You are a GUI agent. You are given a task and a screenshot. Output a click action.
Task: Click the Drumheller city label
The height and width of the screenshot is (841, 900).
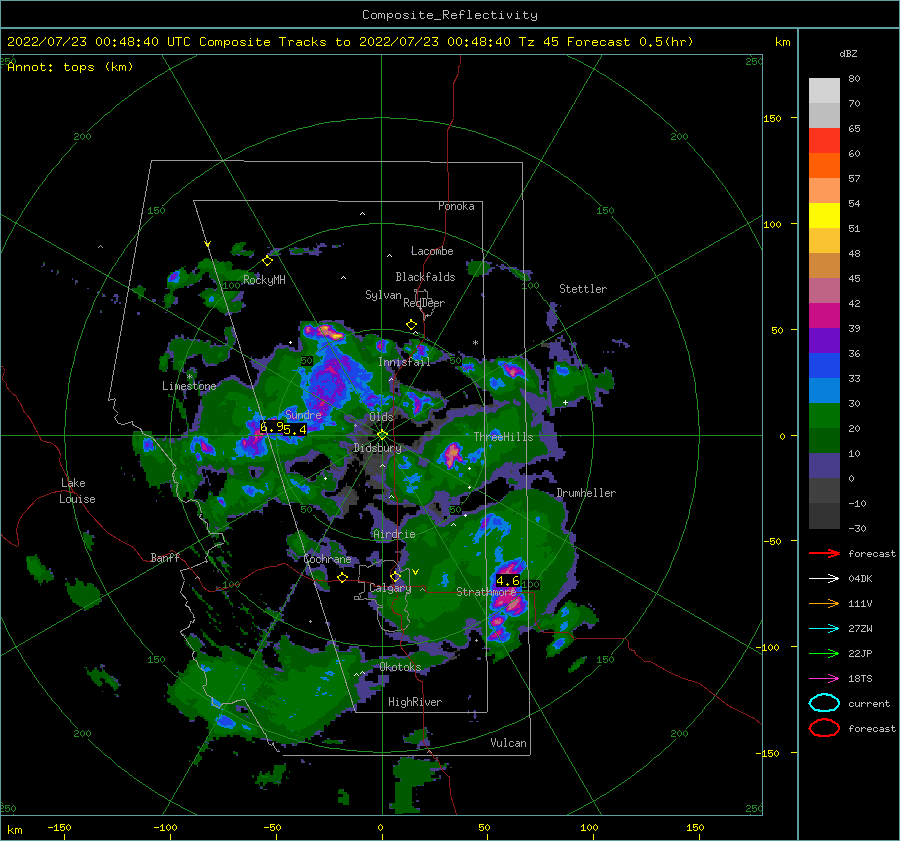pos(586,493)
